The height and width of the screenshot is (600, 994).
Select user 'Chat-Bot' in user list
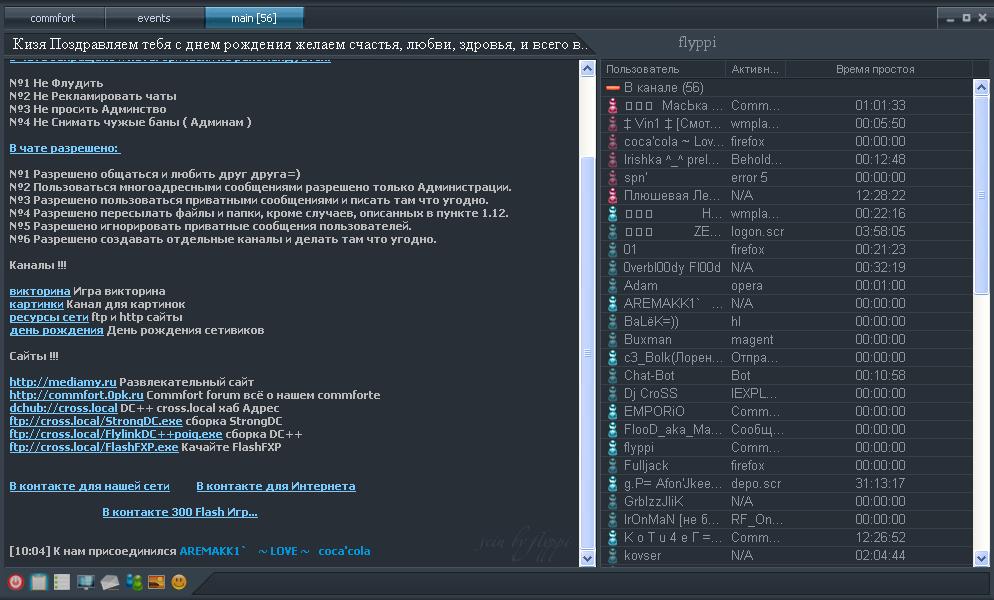tap(649, 375)
